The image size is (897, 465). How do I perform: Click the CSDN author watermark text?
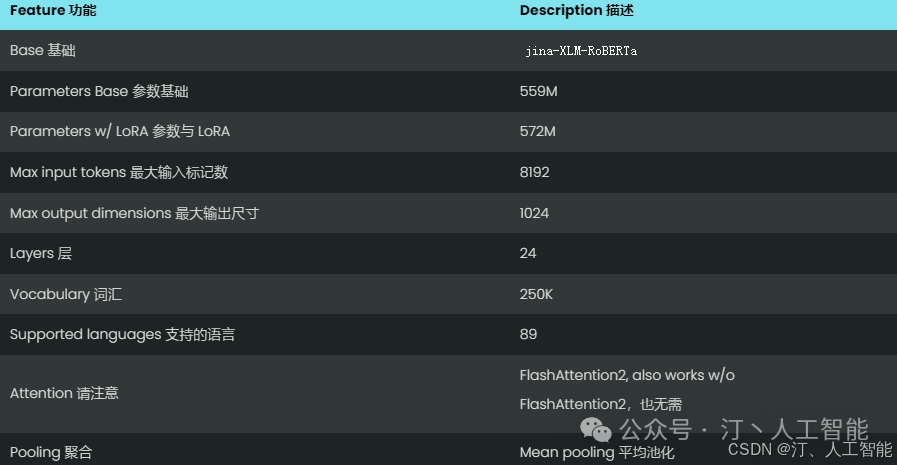click(x=809, y=449)
